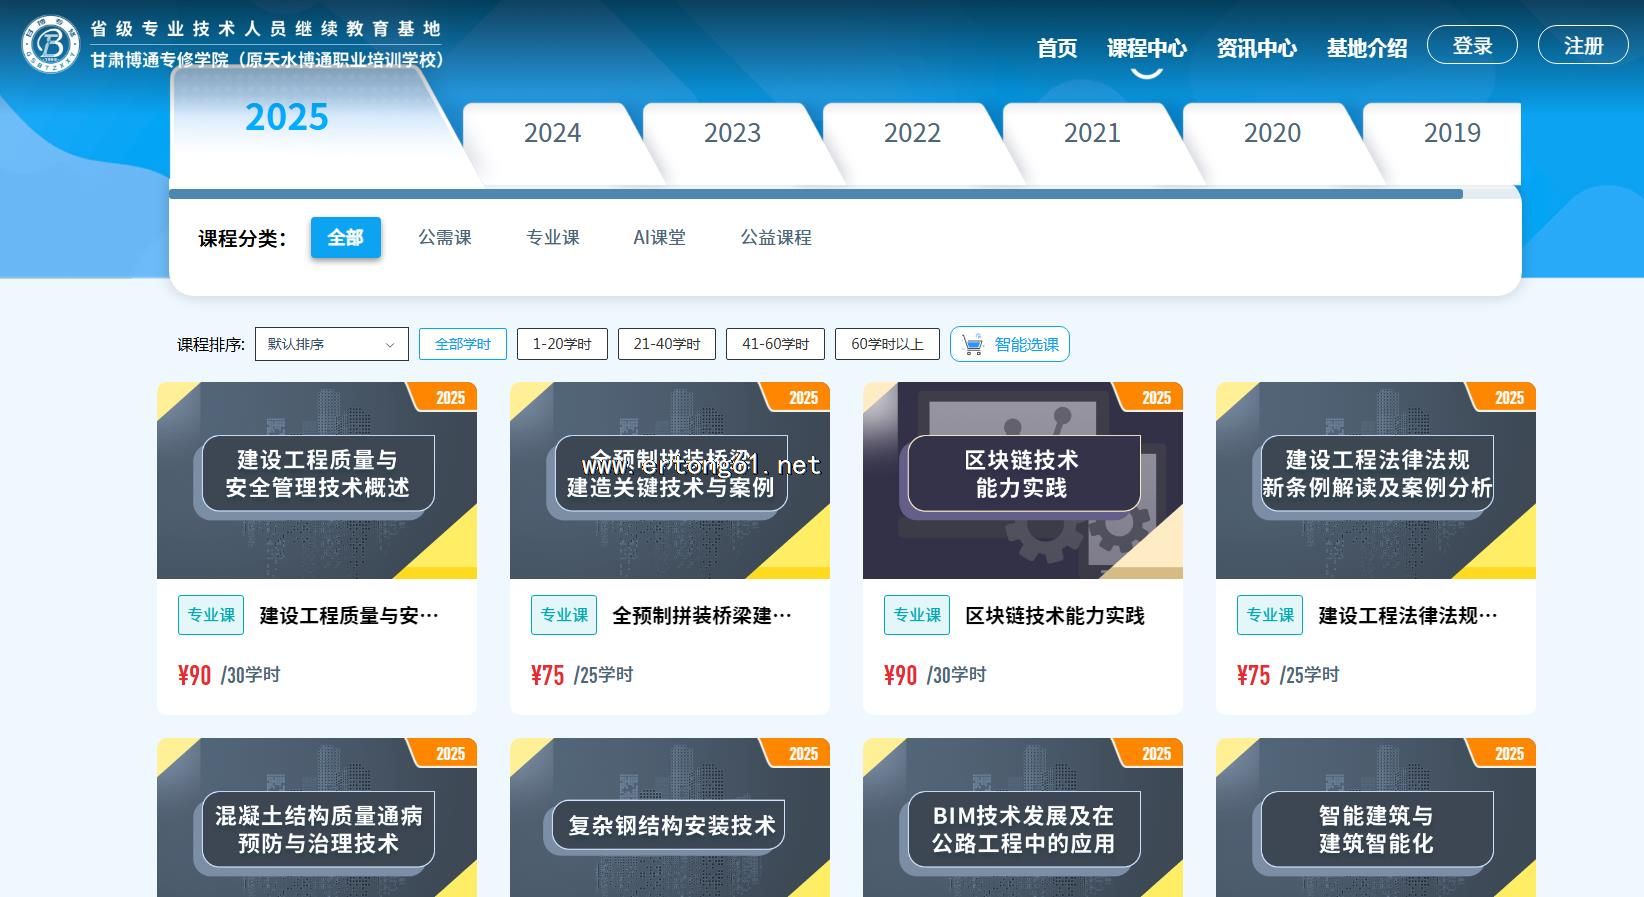Image resolution: width=1644 pixels, height=897 pixels.
Task: Open the 区块链技术能力实践 course thumbnail
Action: (x=1022, y=480)
